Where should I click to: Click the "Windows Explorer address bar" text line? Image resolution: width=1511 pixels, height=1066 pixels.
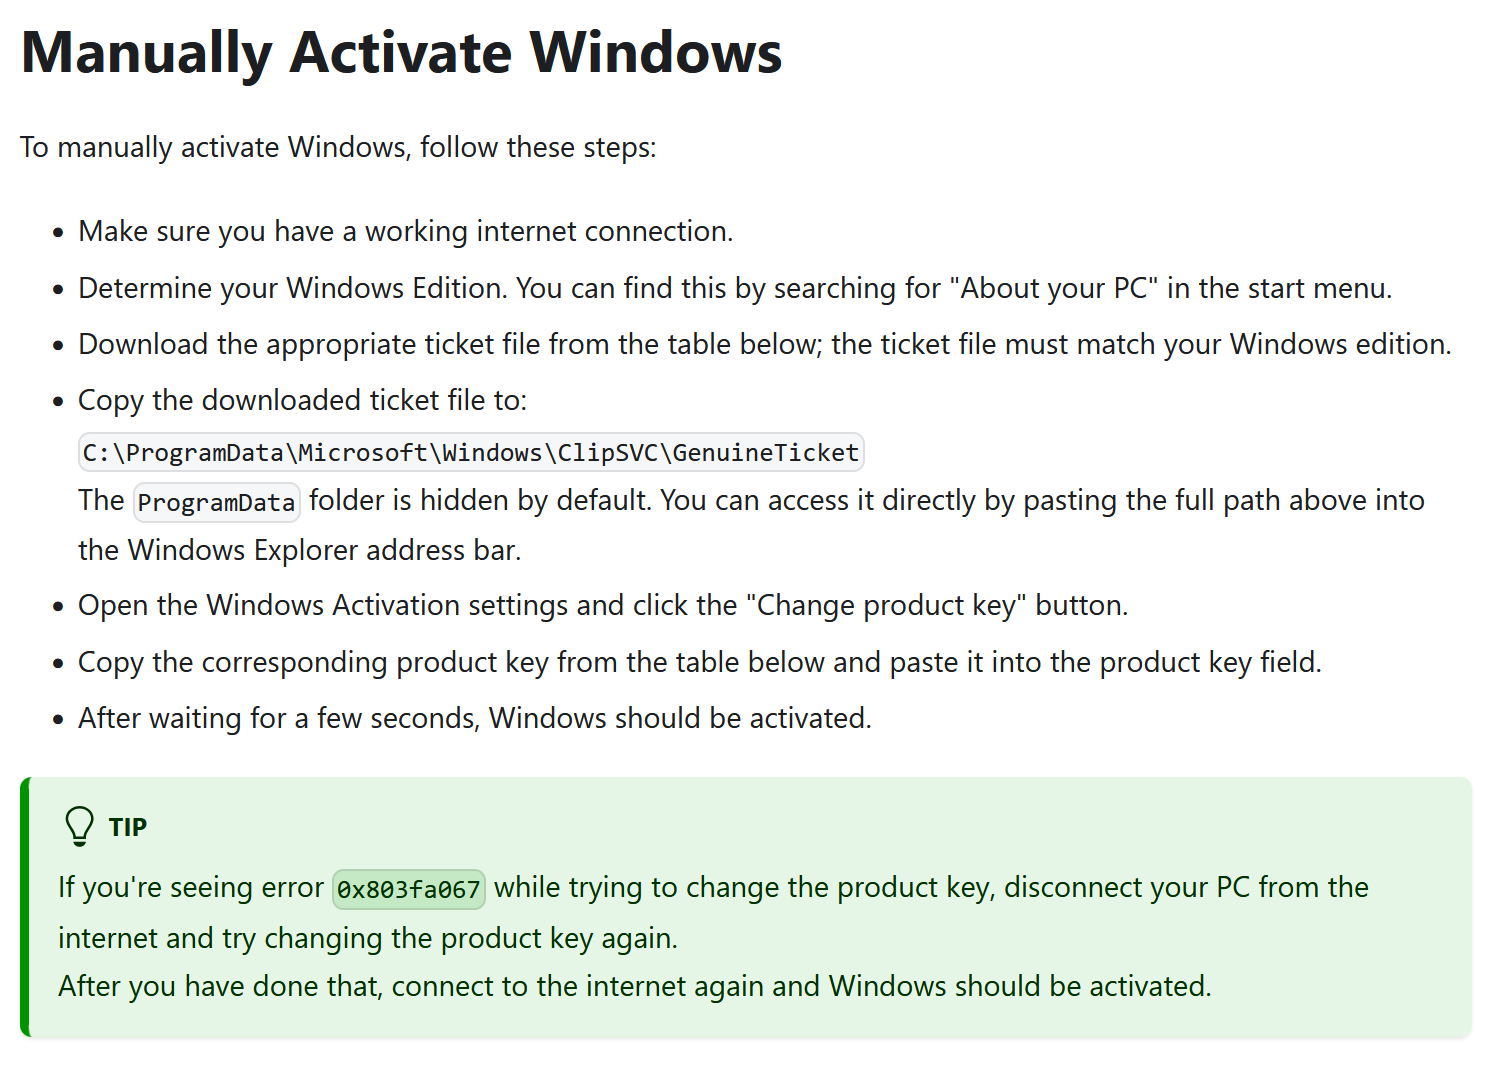point(299,550)
